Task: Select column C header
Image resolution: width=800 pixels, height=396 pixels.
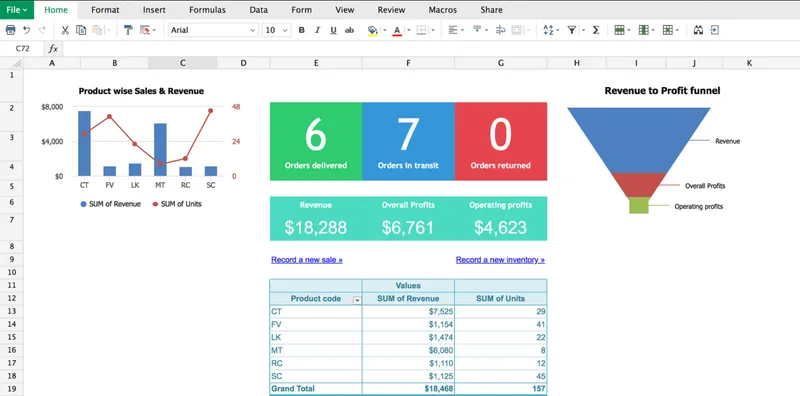Action: pos(183,63)
